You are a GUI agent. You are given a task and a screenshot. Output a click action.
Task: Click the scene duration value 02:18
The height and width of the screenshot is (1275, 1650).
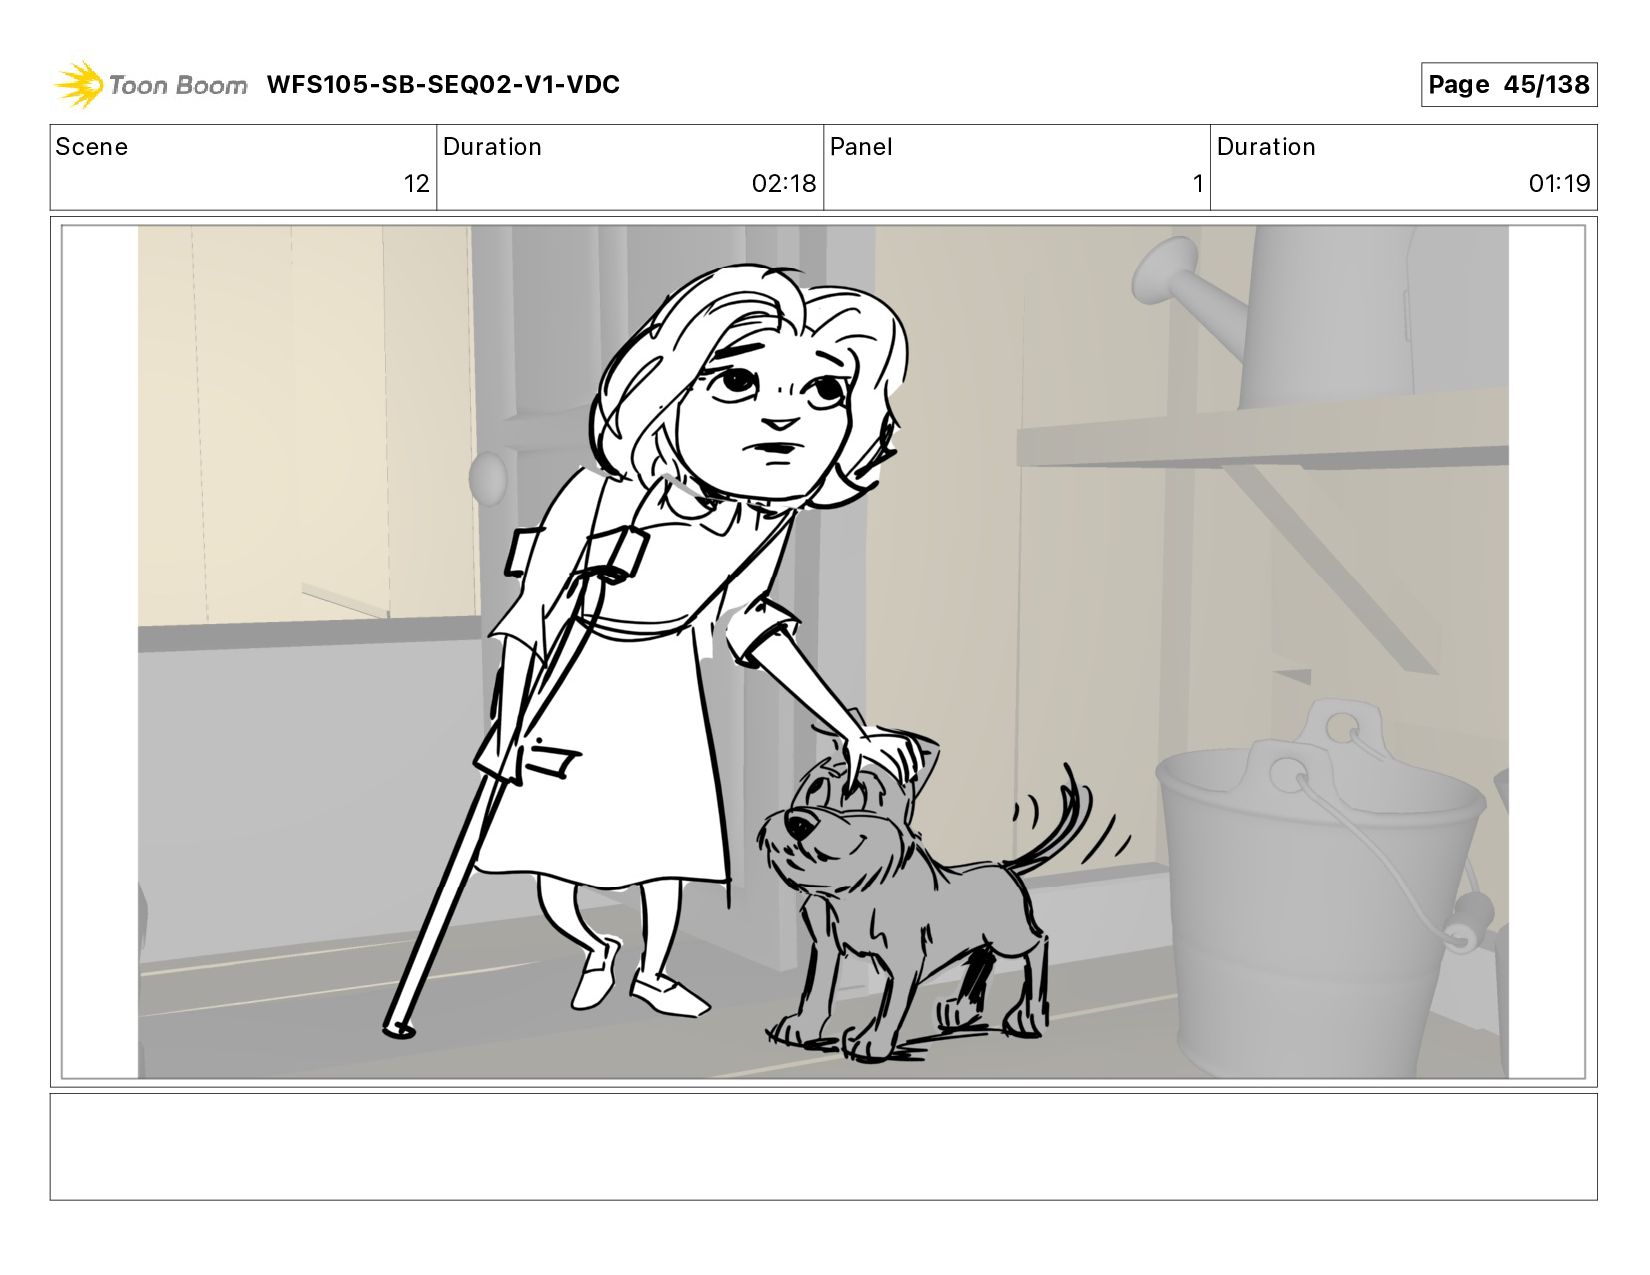784,184
